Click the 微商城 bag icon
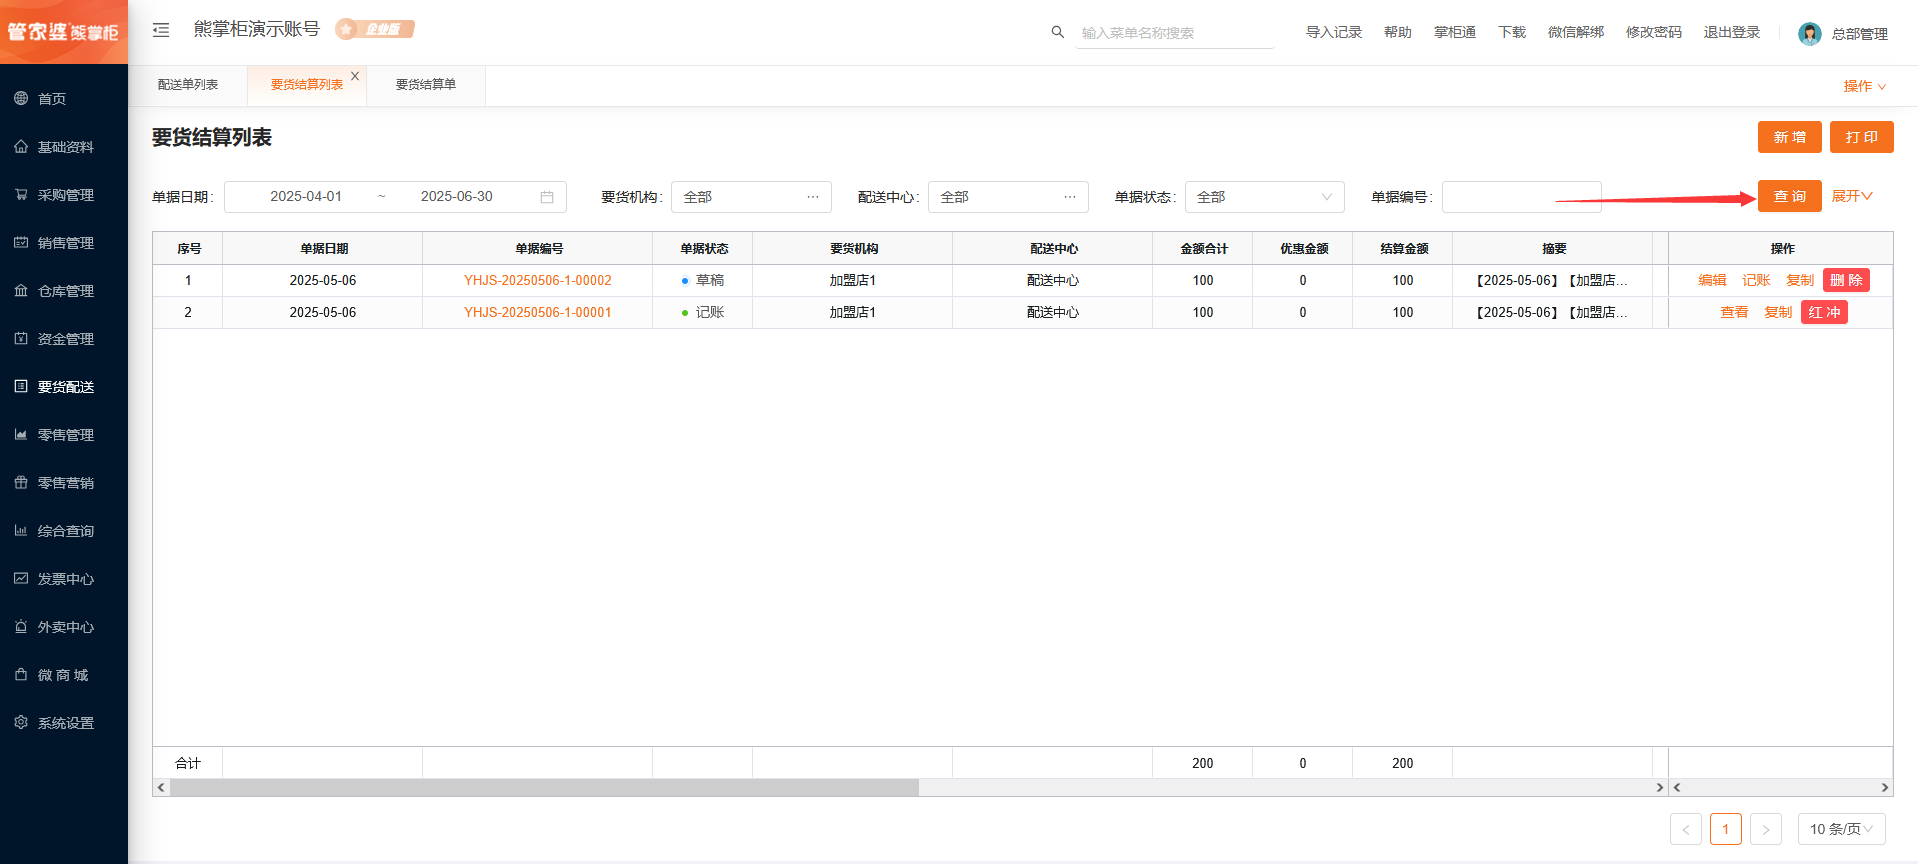The height and width of the screenshot is (864, 1918). click(21, 674)
